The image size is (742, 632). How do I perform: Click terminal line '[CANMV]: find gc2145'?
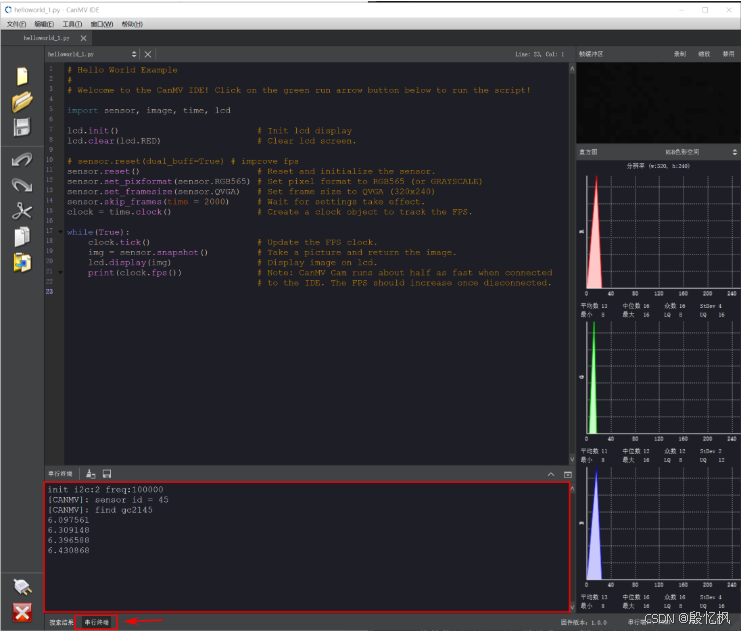tap(100, 510)
